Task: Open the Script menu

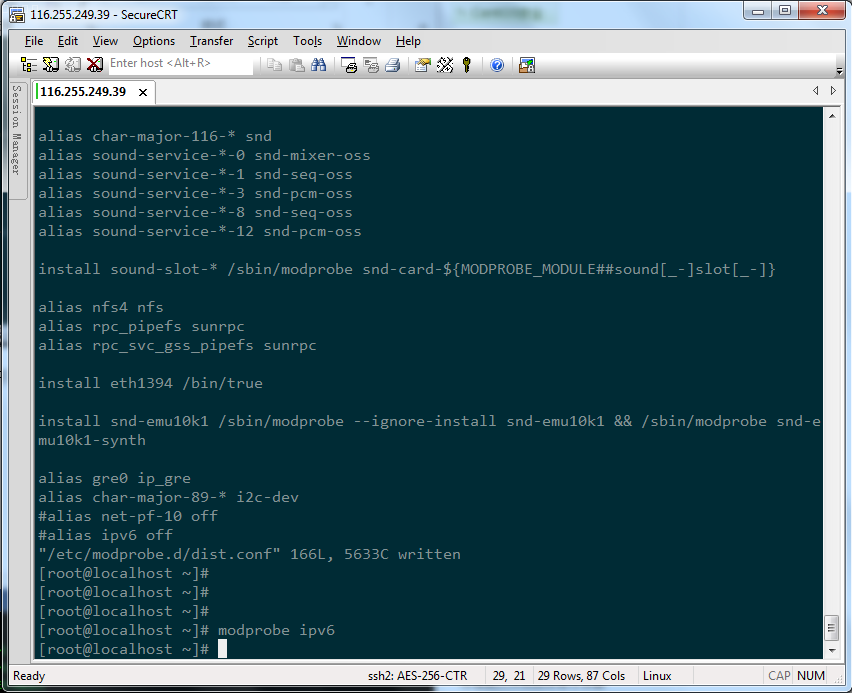Action: (263, 41)
